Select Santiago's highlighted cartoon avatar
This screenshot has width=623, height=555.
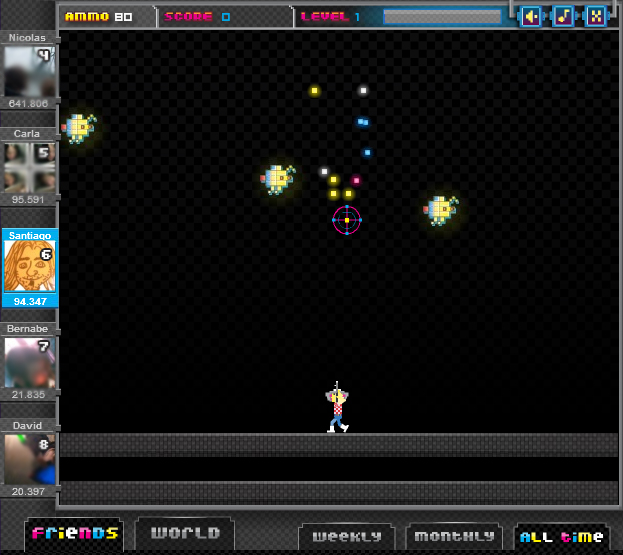pyautogui.click(x=29, y=266)
